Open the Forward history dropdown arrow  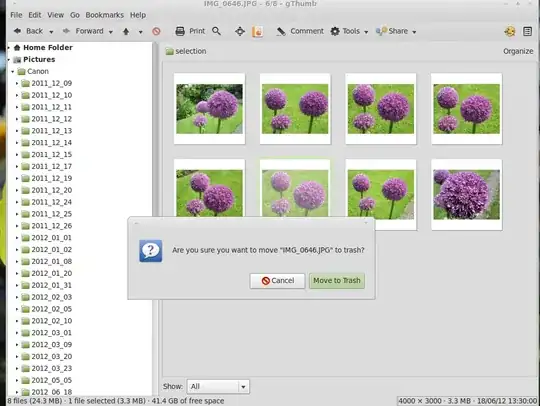point(111,32)
